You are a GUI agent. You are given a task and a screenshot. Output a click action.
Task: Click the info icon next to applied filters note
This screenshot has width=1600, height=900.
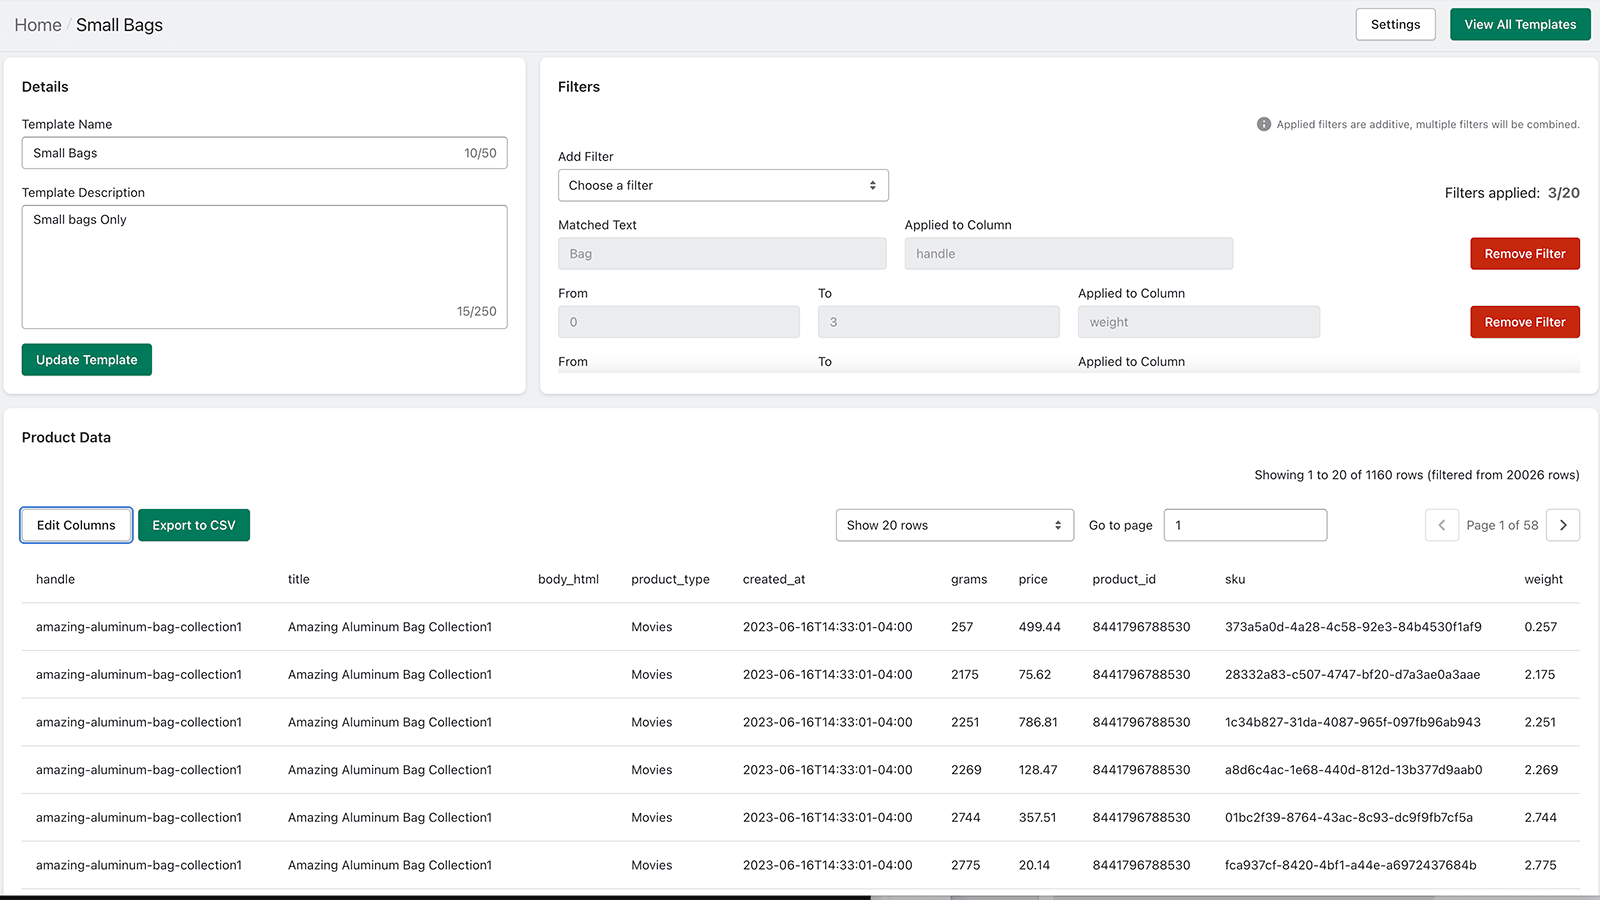click(1264, 124)
